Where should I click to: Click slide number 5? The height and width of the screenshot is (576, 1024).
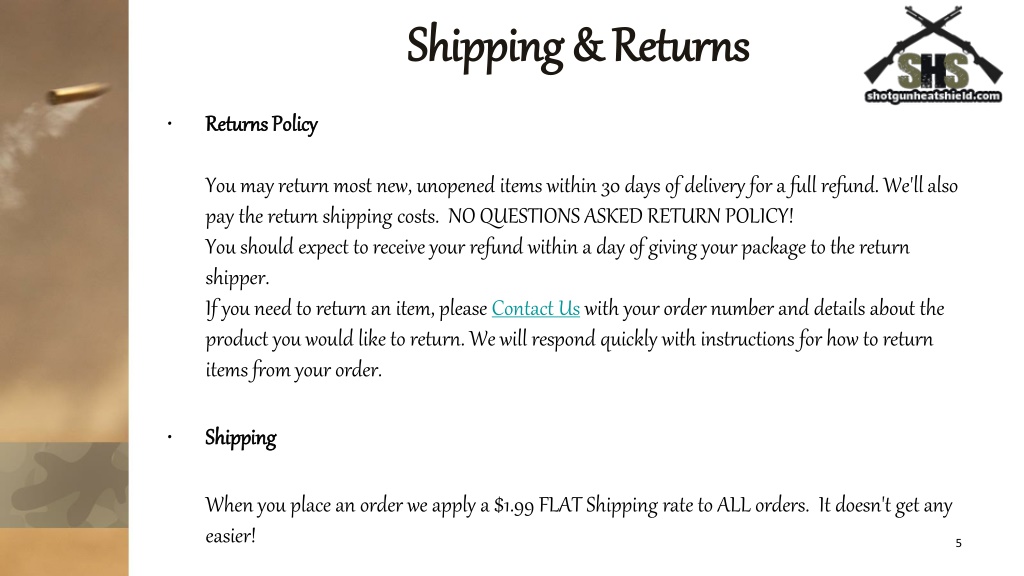click(x=958, y=543)
